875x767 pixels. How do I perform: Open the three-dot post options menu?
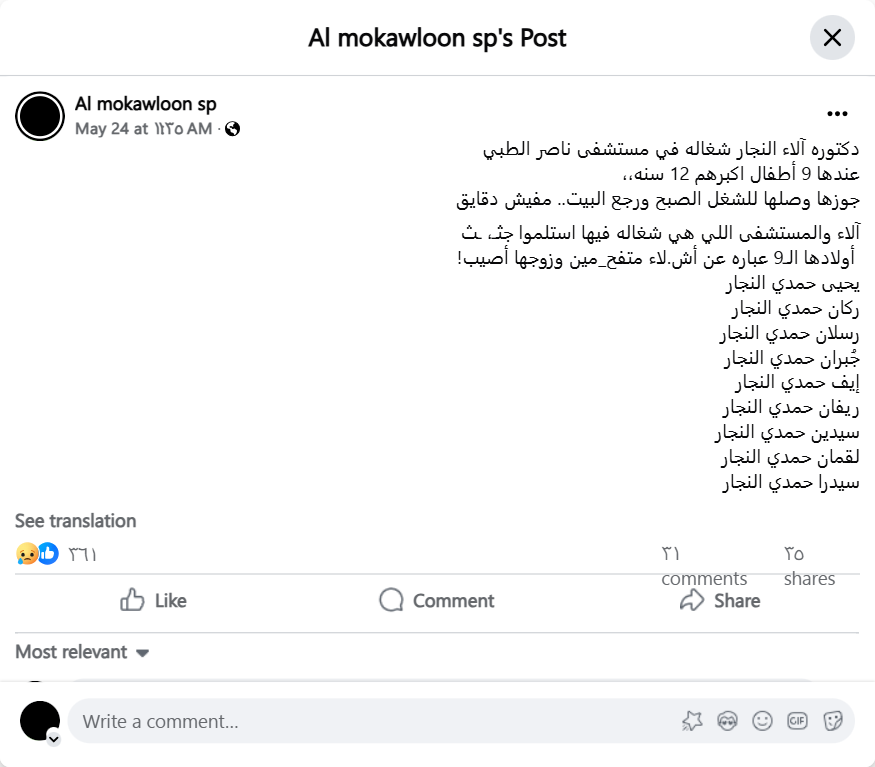837,114
